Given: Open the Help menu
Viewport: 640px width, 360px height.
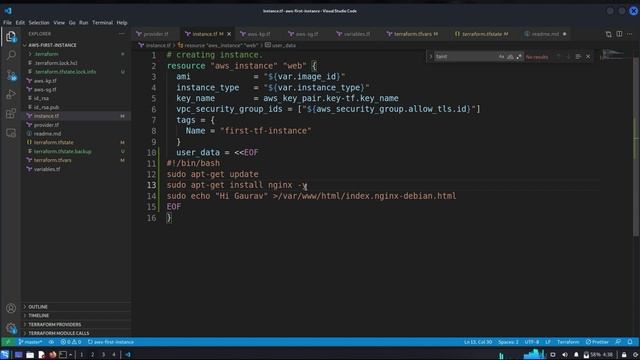Looking at the screenshot, I should coord(122,22).
